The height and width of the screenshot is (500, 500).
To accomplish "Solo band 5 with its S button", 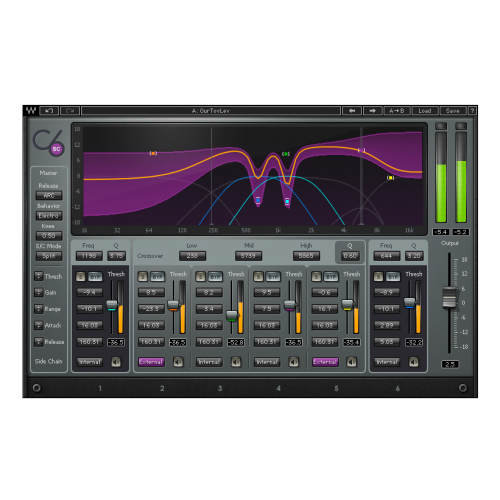I will click(x=316, y=277).
